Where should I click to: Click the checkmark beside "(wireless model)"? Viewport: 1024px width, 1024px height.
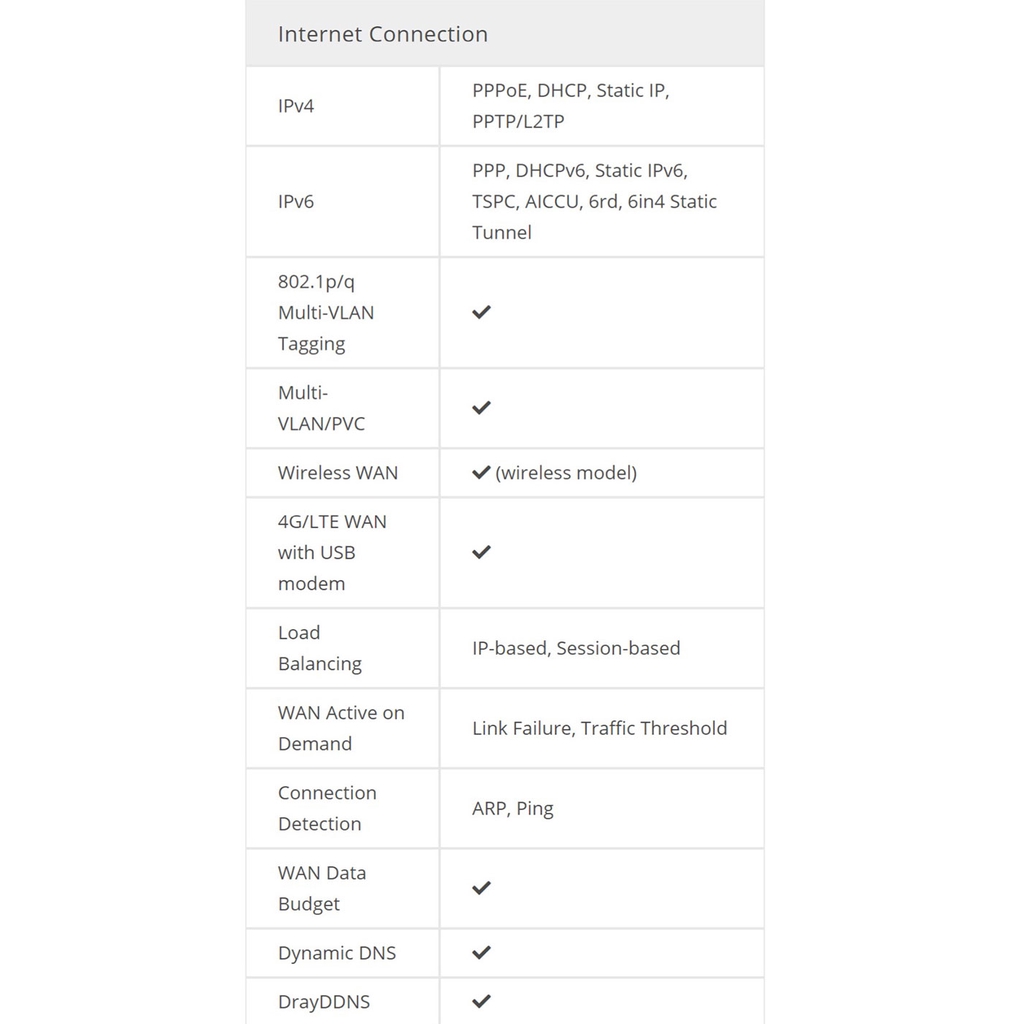[481, 473]
